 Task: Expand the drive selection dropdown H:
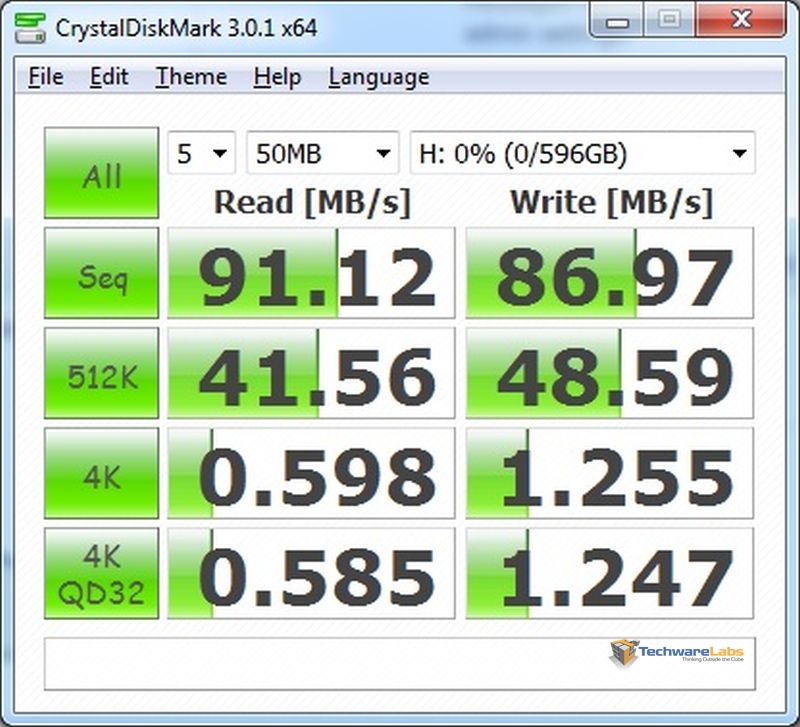[583, 153]
